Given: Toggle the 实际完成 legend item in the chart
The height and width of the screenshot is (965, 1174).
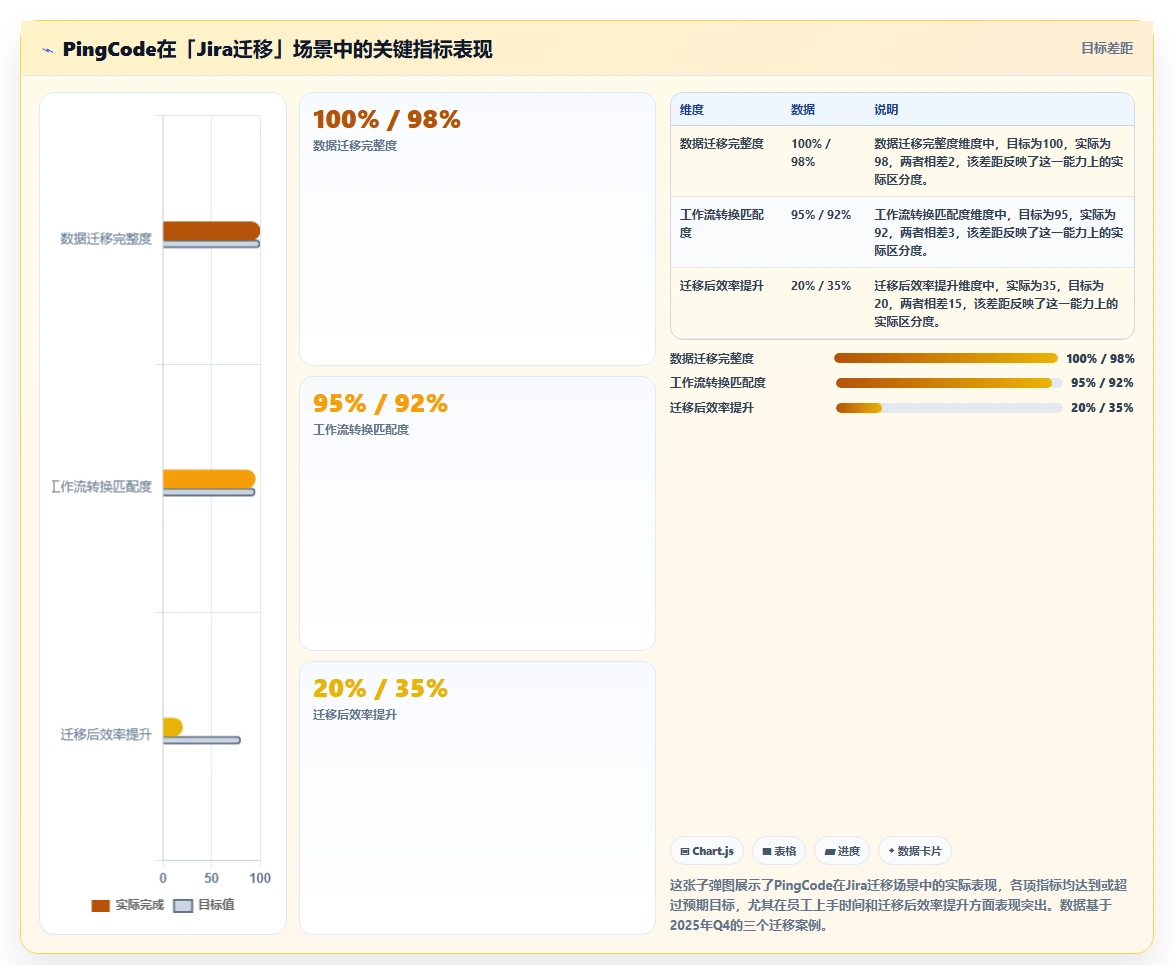Looking at the screenshot, I should 127,905.
